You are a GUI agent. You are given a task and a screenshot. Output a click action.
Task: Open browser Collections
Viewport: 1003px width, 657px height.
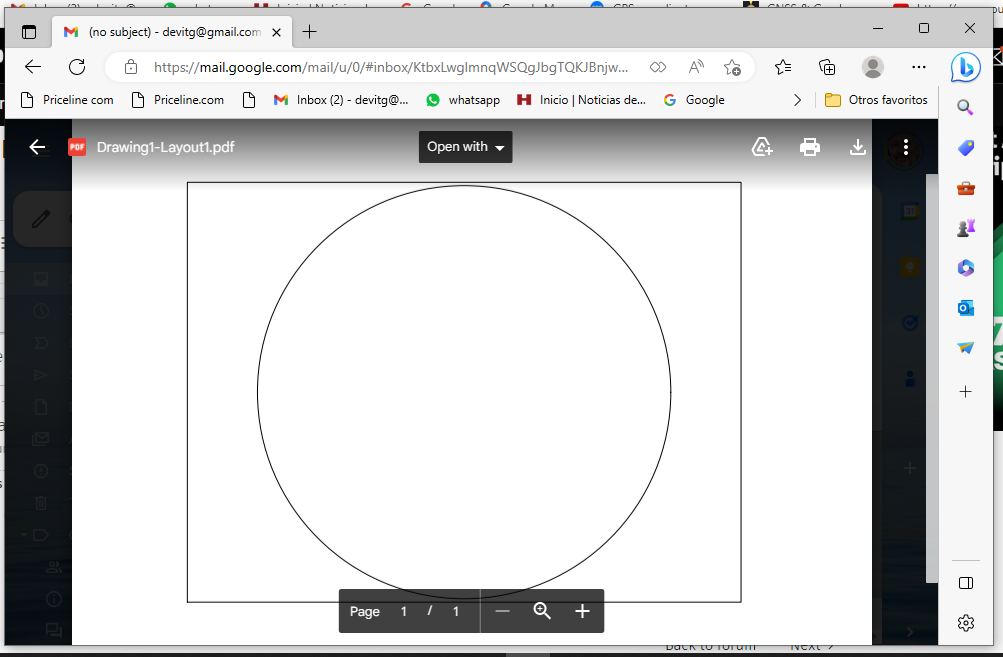pos(826,66)
